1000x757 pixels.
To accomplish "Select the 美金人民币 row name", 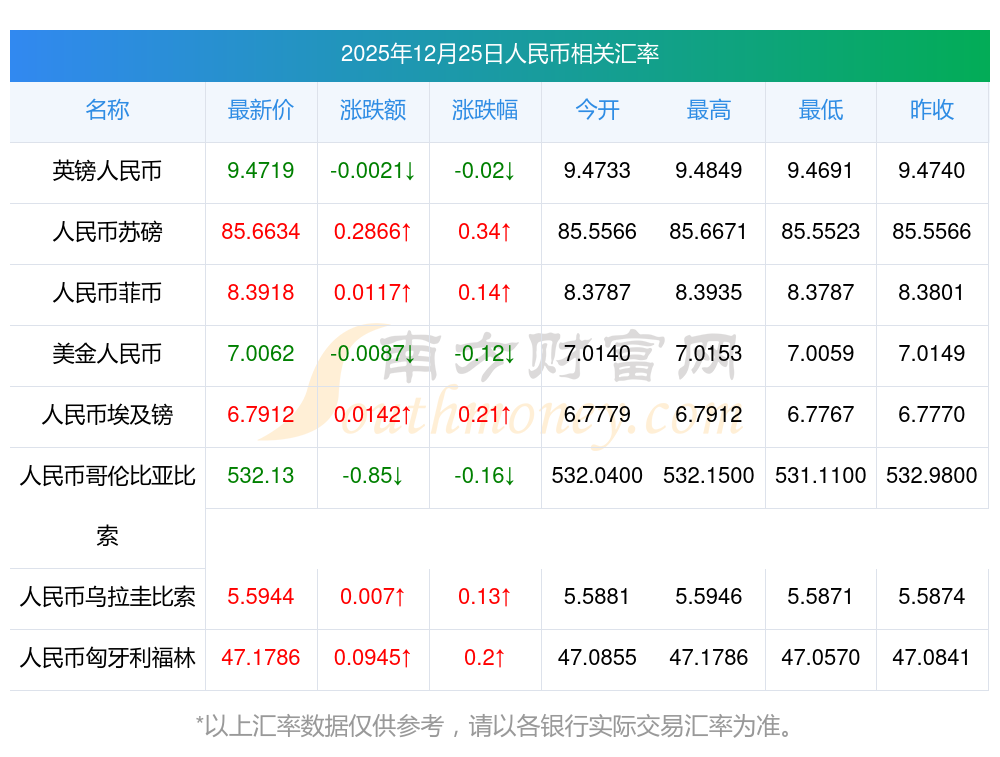I will [x=107, y=353].
